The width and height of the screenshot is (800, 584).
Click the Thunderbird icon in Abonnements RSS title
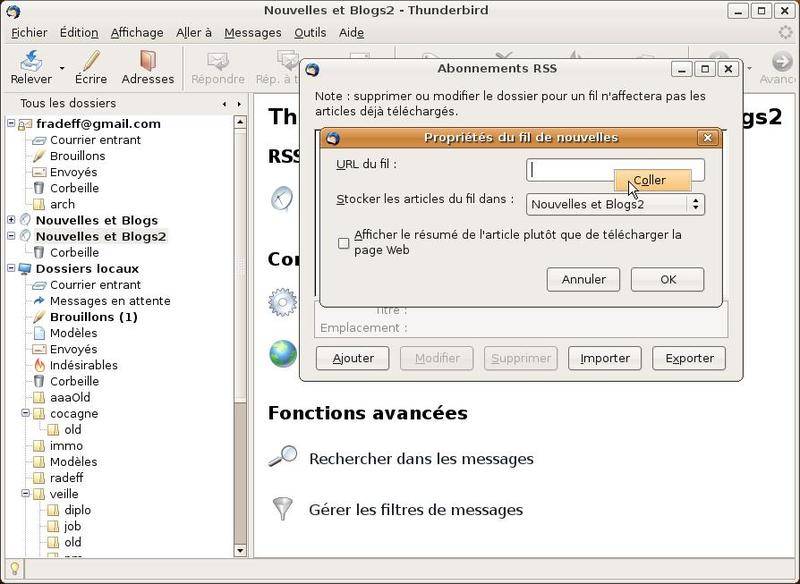[312, 69]
